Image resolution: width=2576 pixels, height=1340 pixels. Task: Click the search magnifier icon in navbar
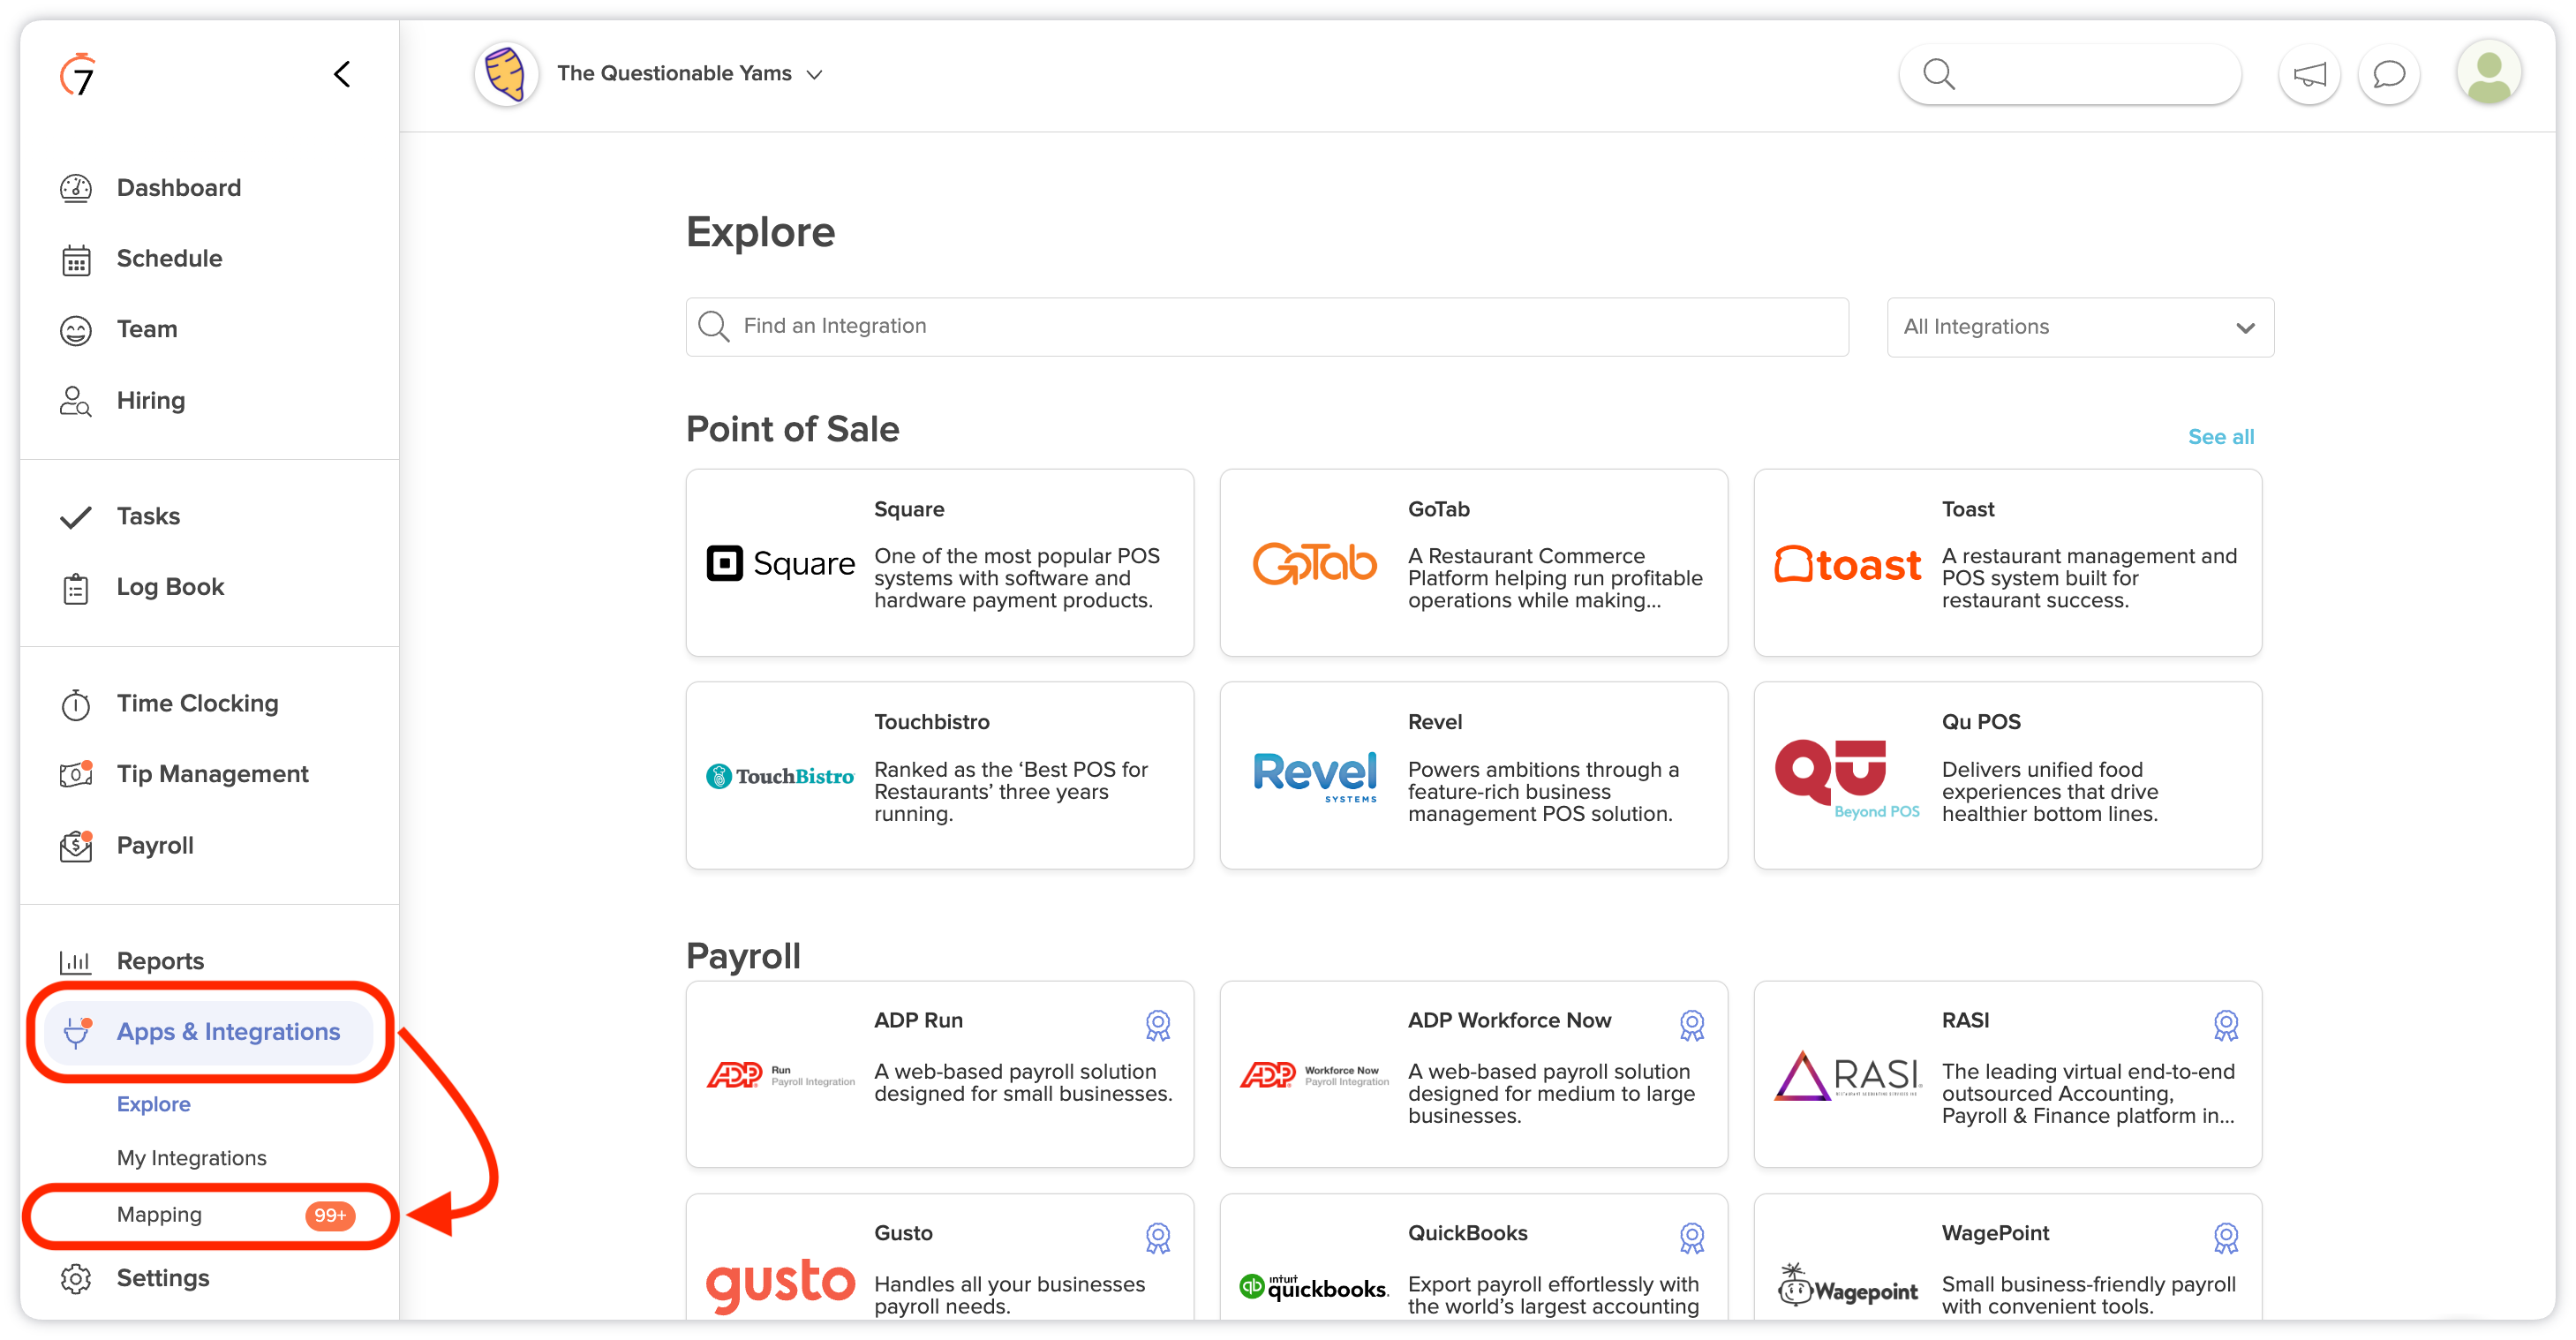[1939, 73]
